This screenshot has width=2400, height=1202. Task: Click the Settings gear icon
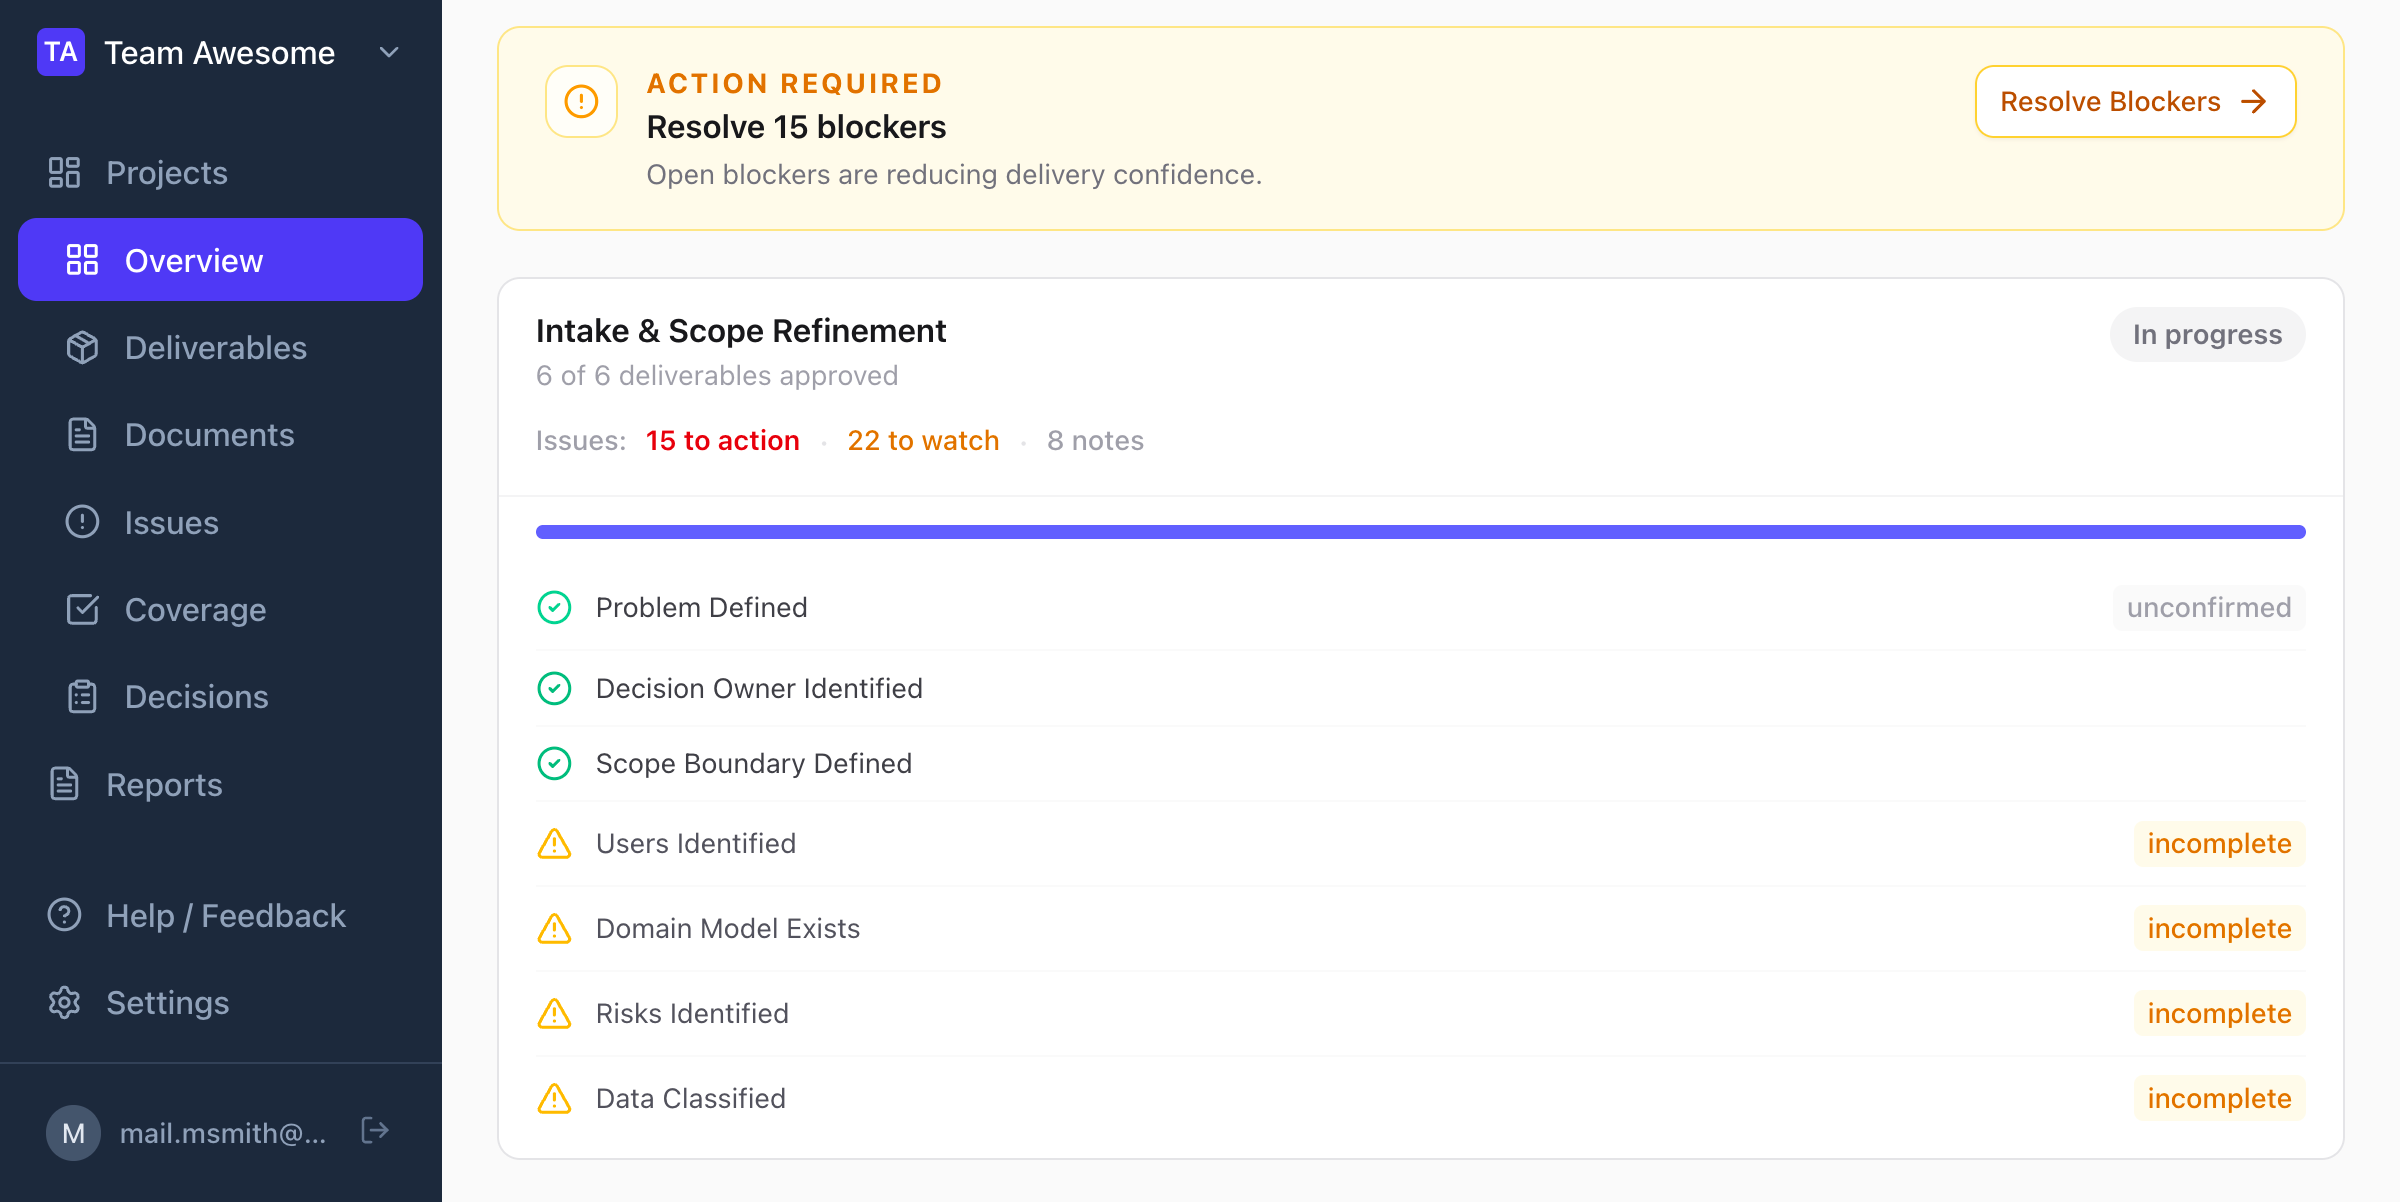64,1002
